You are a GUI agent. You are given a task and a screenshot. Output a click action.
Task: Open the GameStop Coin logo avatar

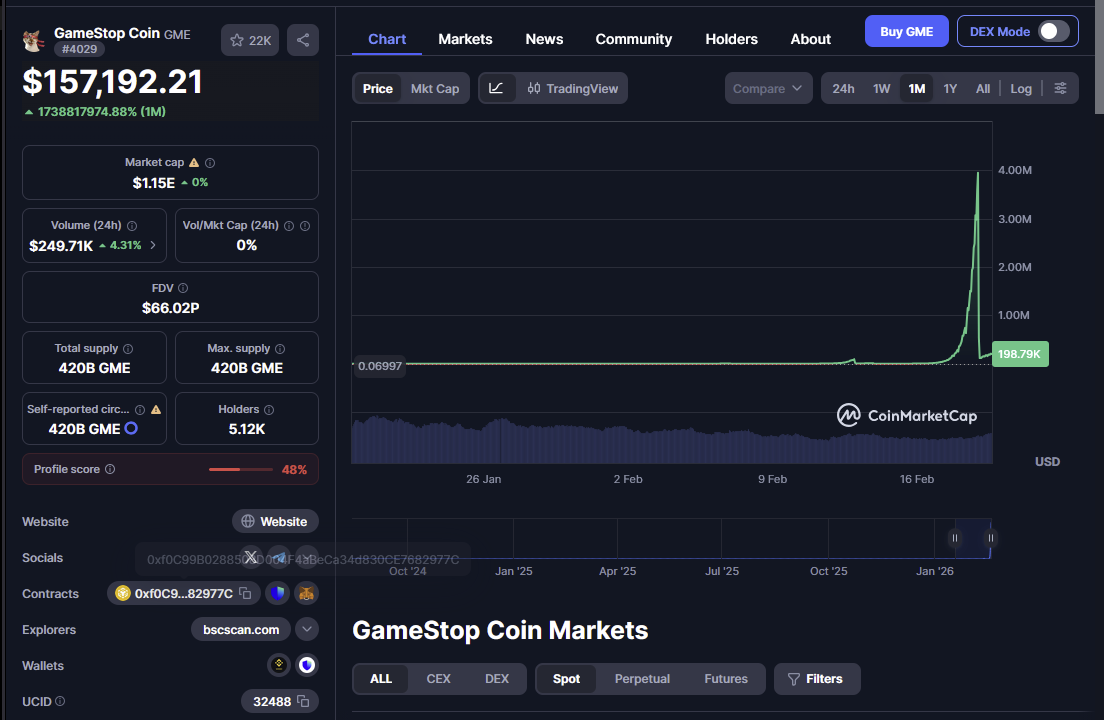(33, 41)
